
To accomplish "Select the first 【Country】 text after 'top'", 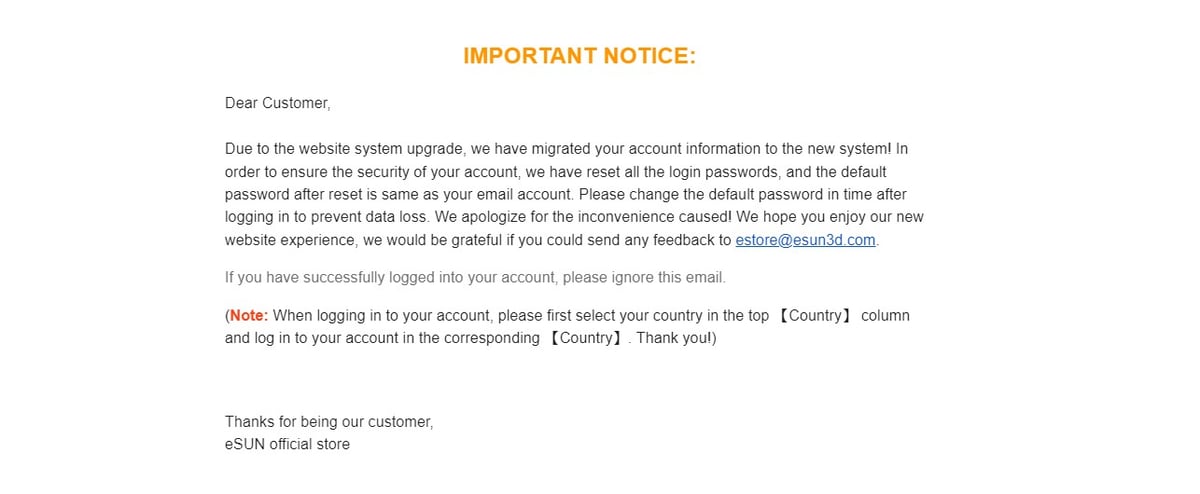I will pos(816,315).
